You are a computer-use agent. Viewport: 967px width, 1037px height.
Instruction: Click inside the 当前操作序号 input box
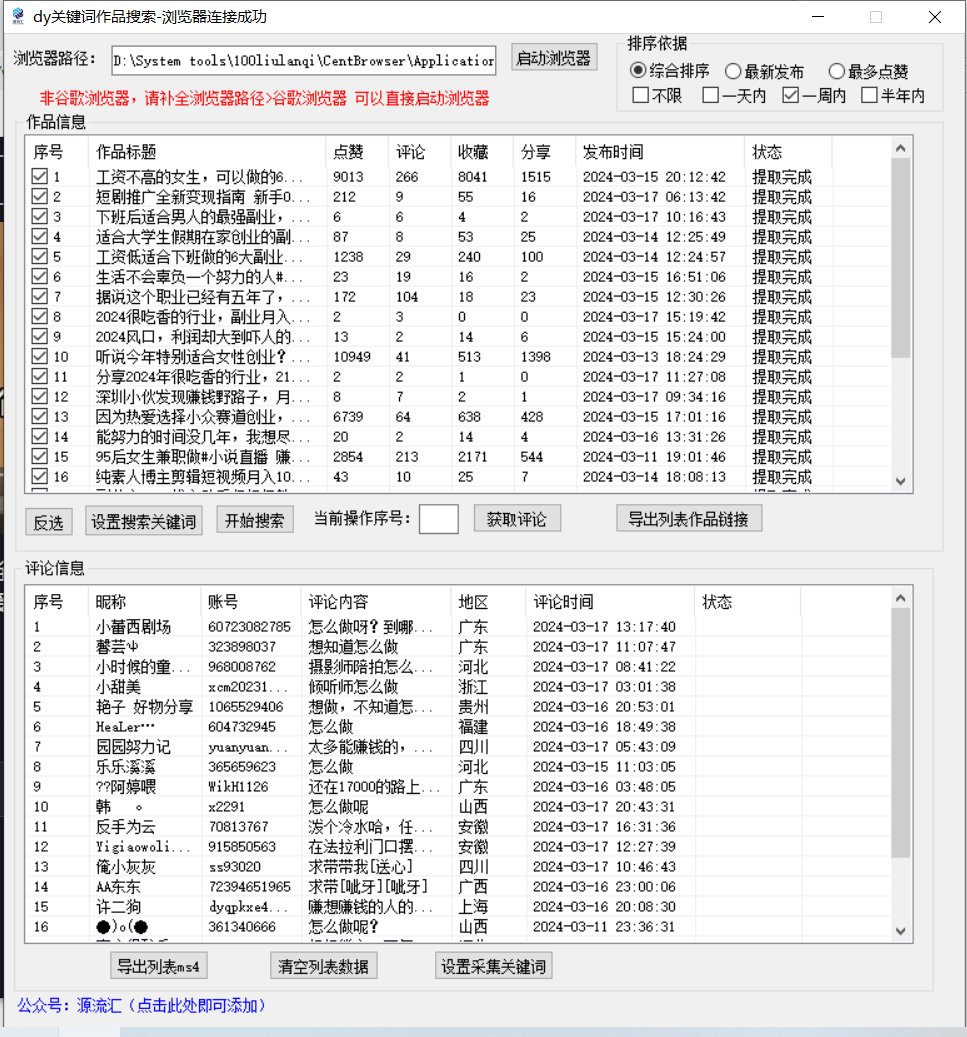pyautogui.click(x=438, y=519)
